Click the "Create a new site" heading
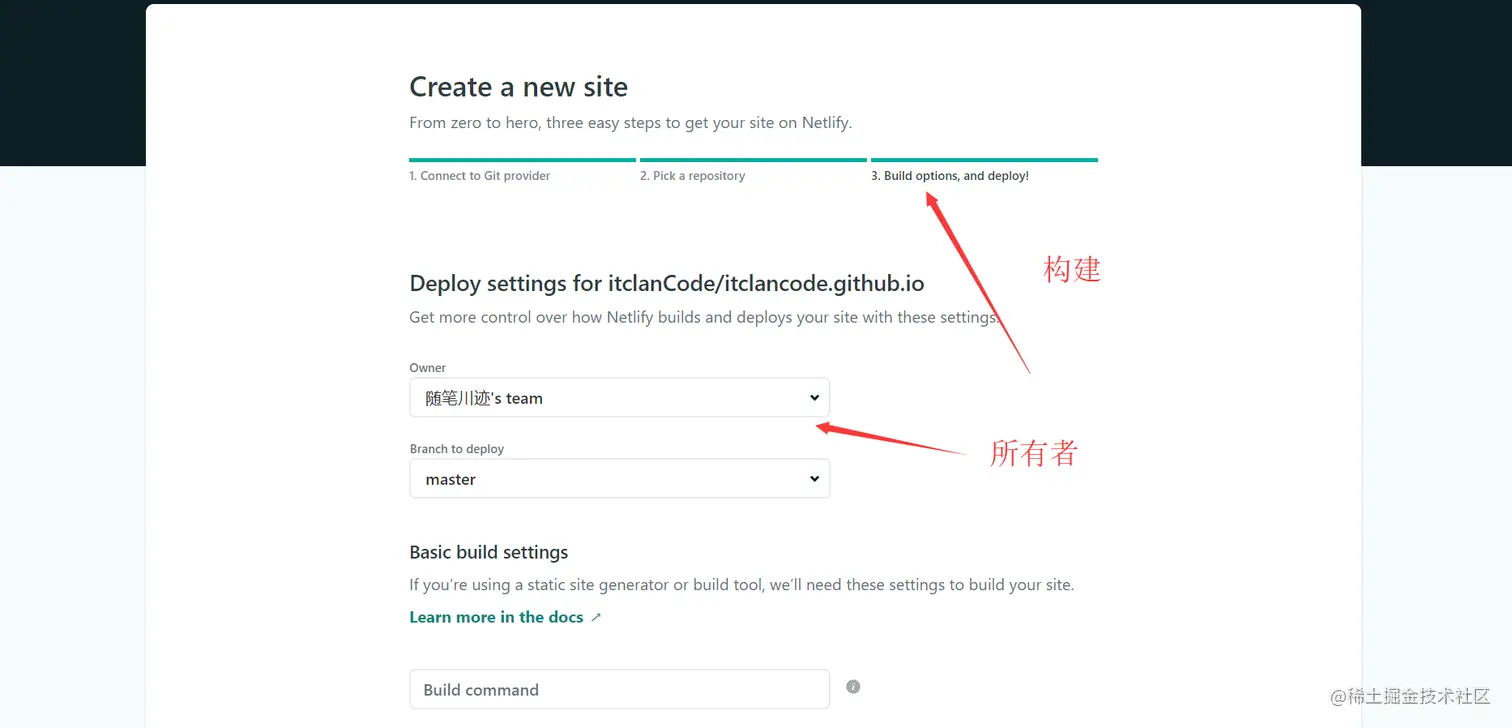Screen dimensions: 1512x728 pos(518,87)
